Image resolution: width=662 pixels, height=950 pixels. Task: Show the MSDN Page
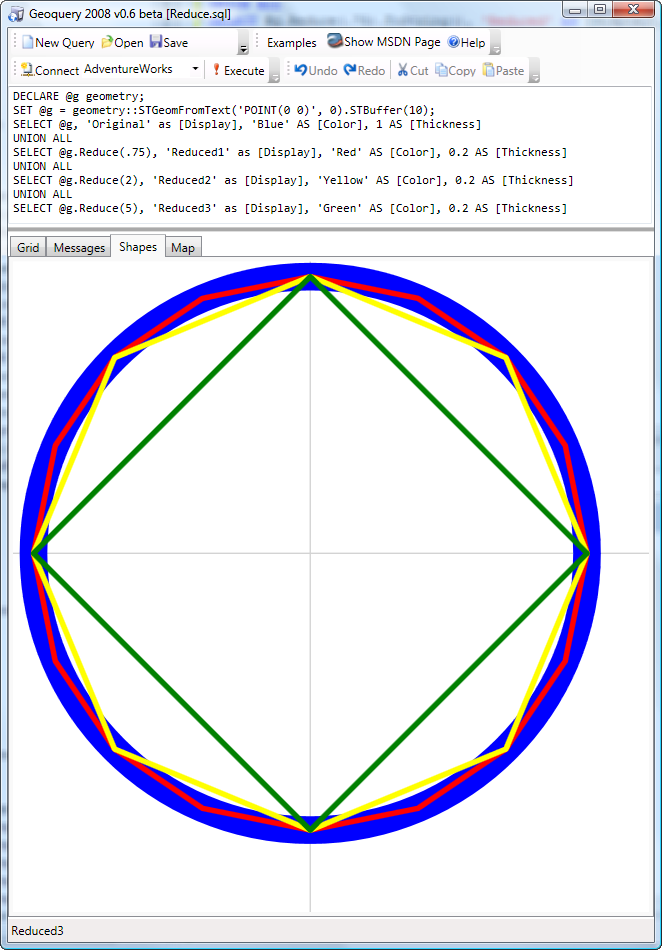pos(384,41)
